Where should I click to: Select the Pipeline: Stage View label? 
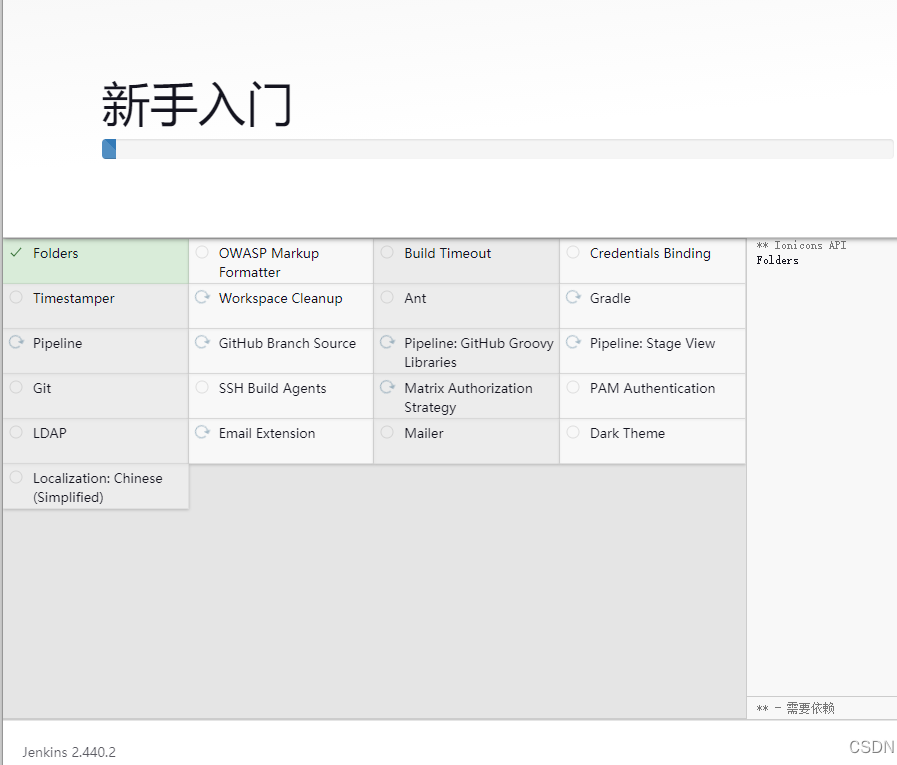pyautogui.click(x=653, y=343)
